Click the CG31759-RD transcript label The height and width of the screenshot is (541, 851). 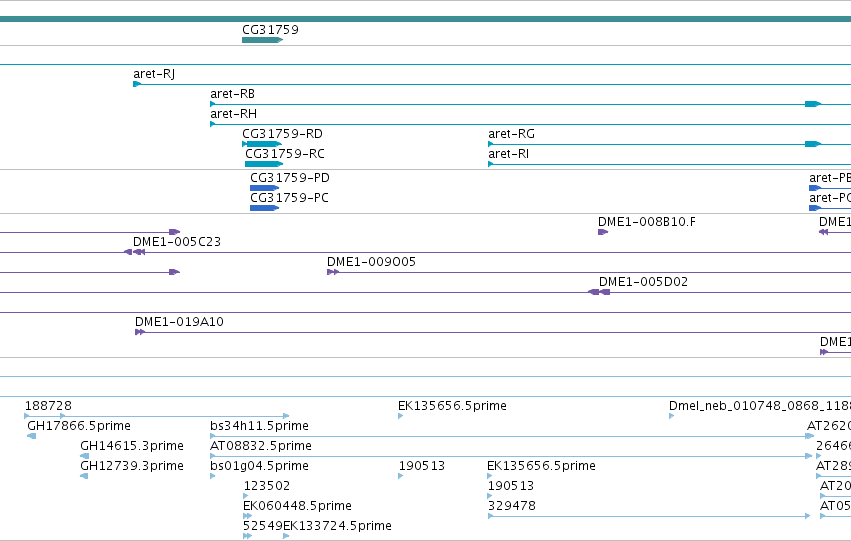[282, 134]
